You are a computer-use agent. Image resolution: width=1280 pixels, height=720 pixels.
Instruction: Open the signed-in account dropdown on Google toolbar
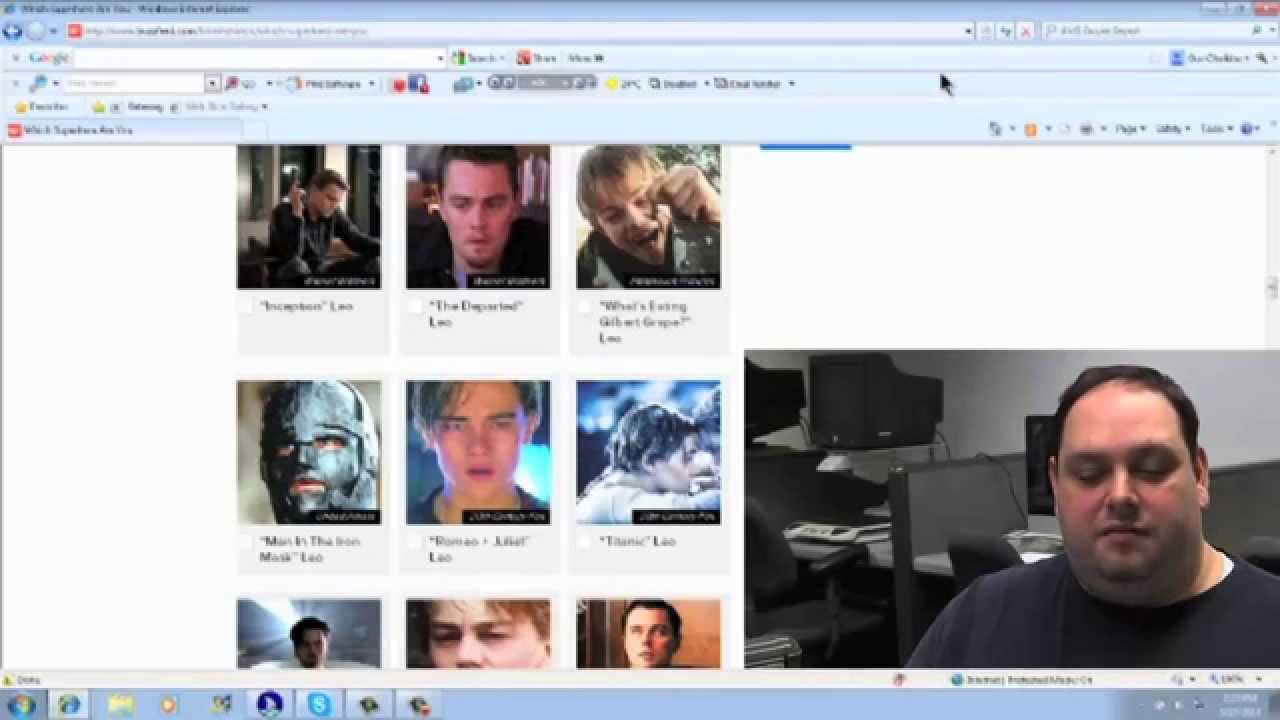click(x=1211, y=58)
